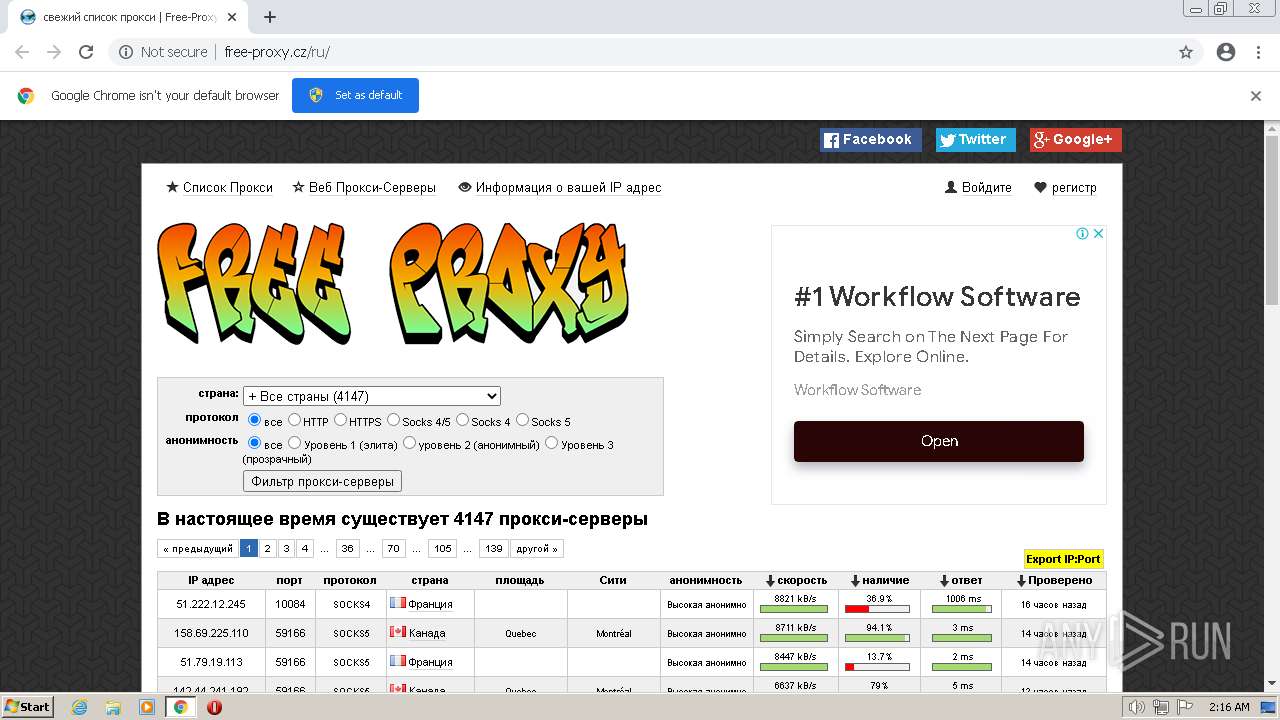
Task: Sort table by наличие column
Action: 880,580
